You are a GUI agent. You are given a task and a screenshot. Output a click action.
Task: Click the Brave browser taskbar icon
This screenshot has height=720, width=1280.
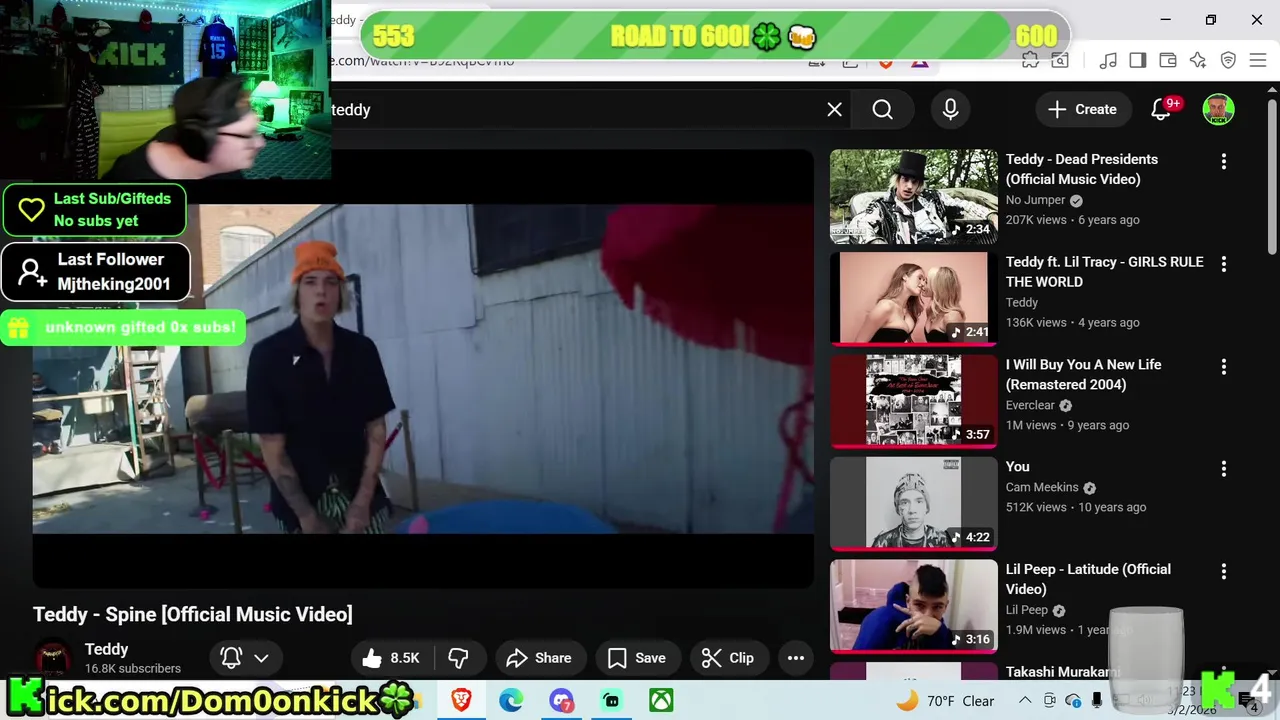click(461, 700)
